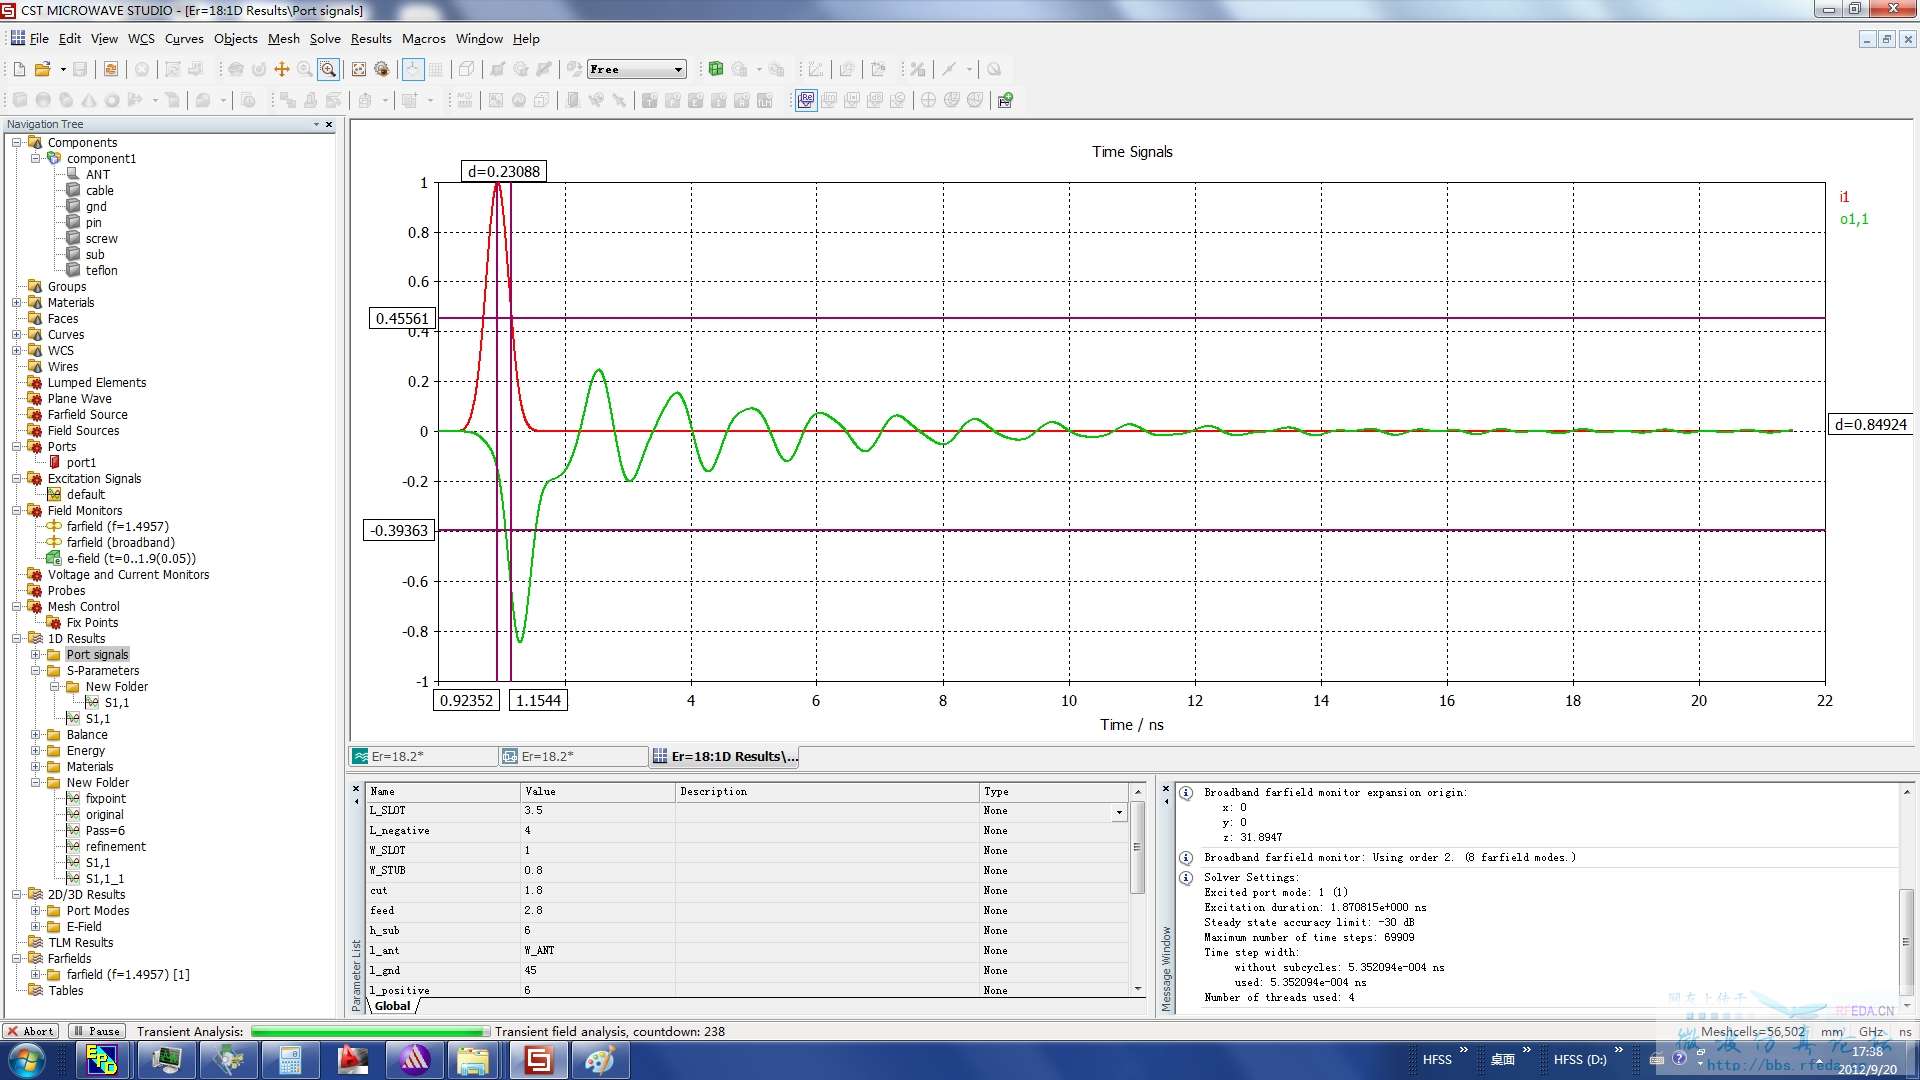Open the file explorer taskbar folder
This screenshot has height=1080, width=1920.
[473, 1060]
